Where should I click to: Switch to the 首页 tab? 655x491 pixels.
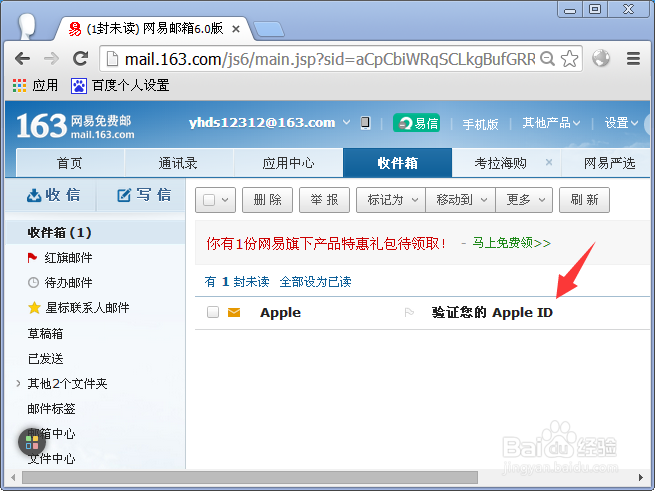coord(70,163)
